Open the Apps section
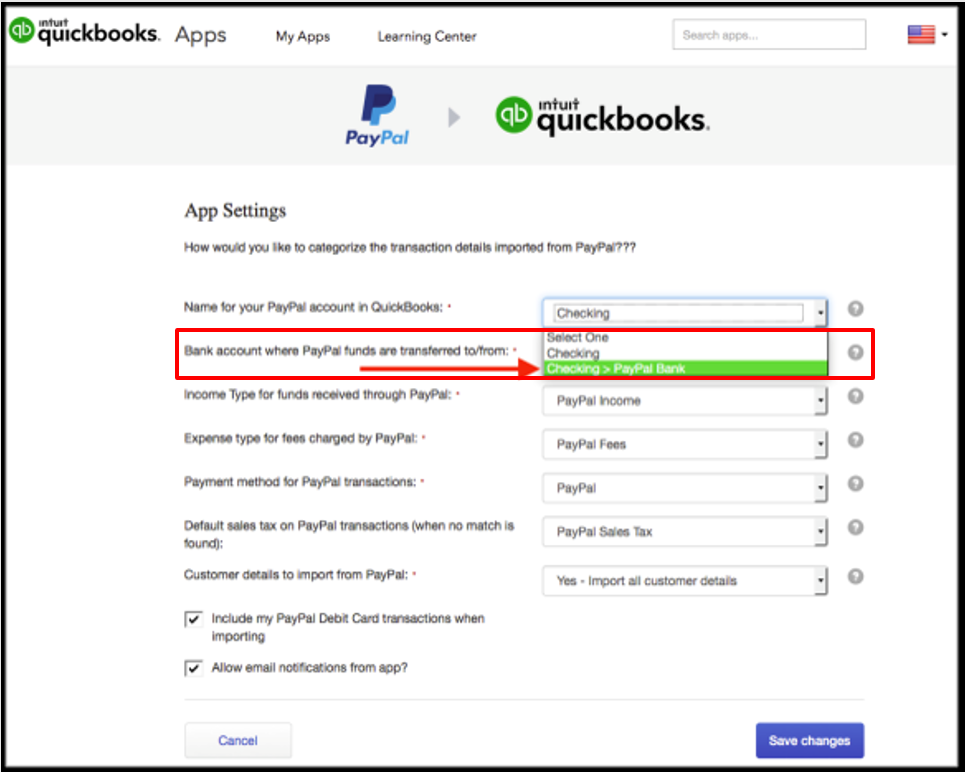965x772 pixels. (201, 35)
